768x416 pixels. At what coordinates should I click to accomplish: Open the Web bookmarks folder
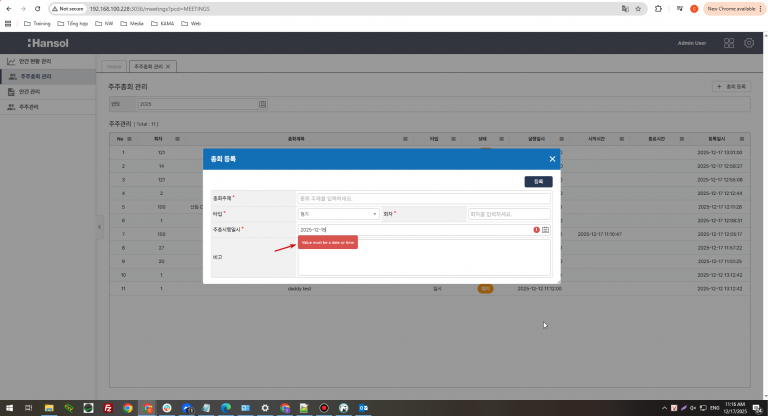pos(191,24)
